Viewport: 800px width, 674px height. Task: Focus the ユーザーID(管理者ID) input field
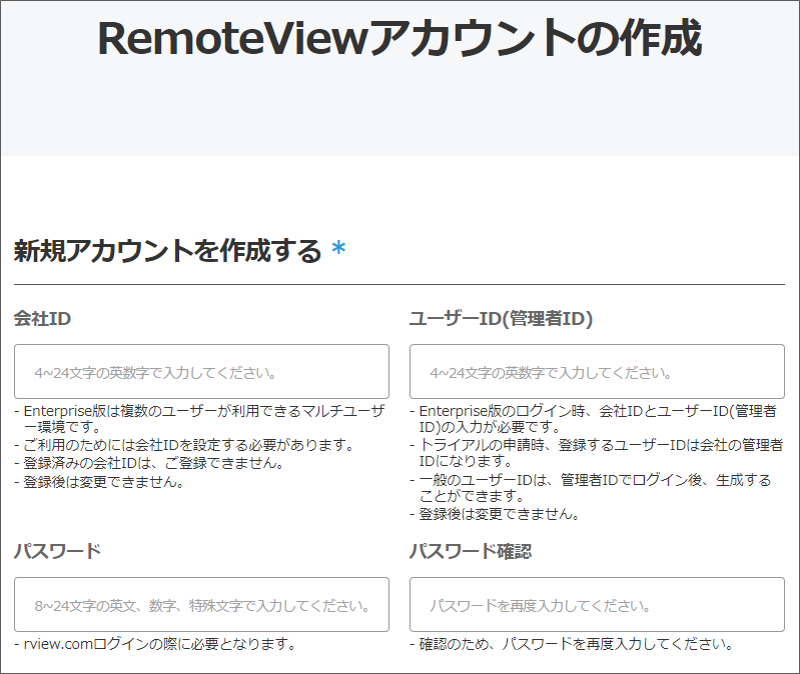pos(597,371)
